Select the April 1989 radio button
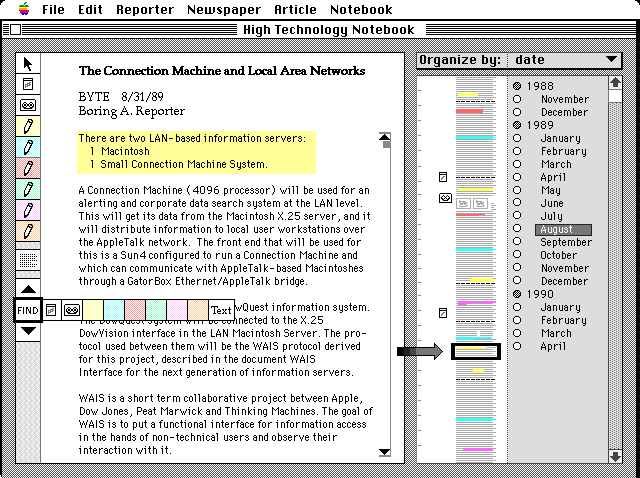 click(517, 177)
